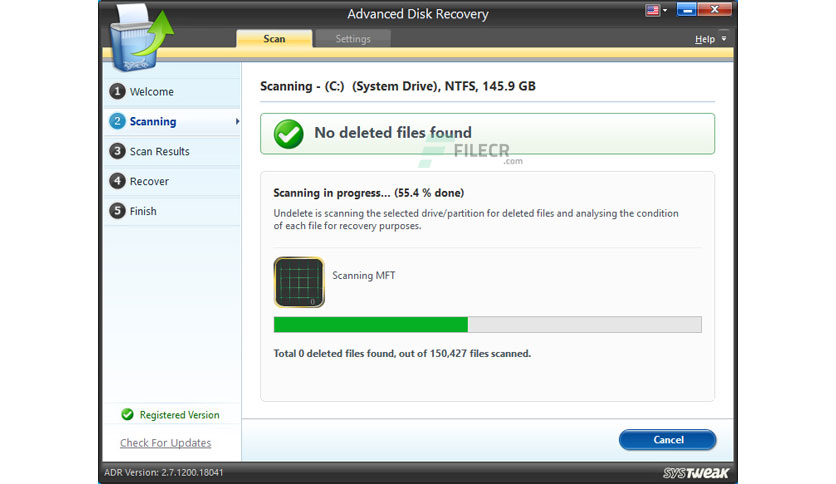
Task: Select the Recover step
Action: [172, 181]
